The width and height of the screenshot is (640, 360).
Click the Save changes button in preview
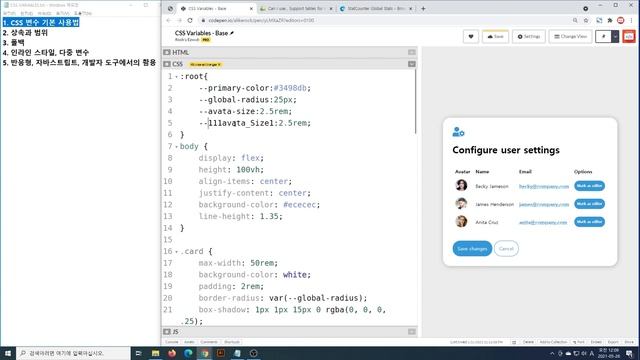coord(472,249)
